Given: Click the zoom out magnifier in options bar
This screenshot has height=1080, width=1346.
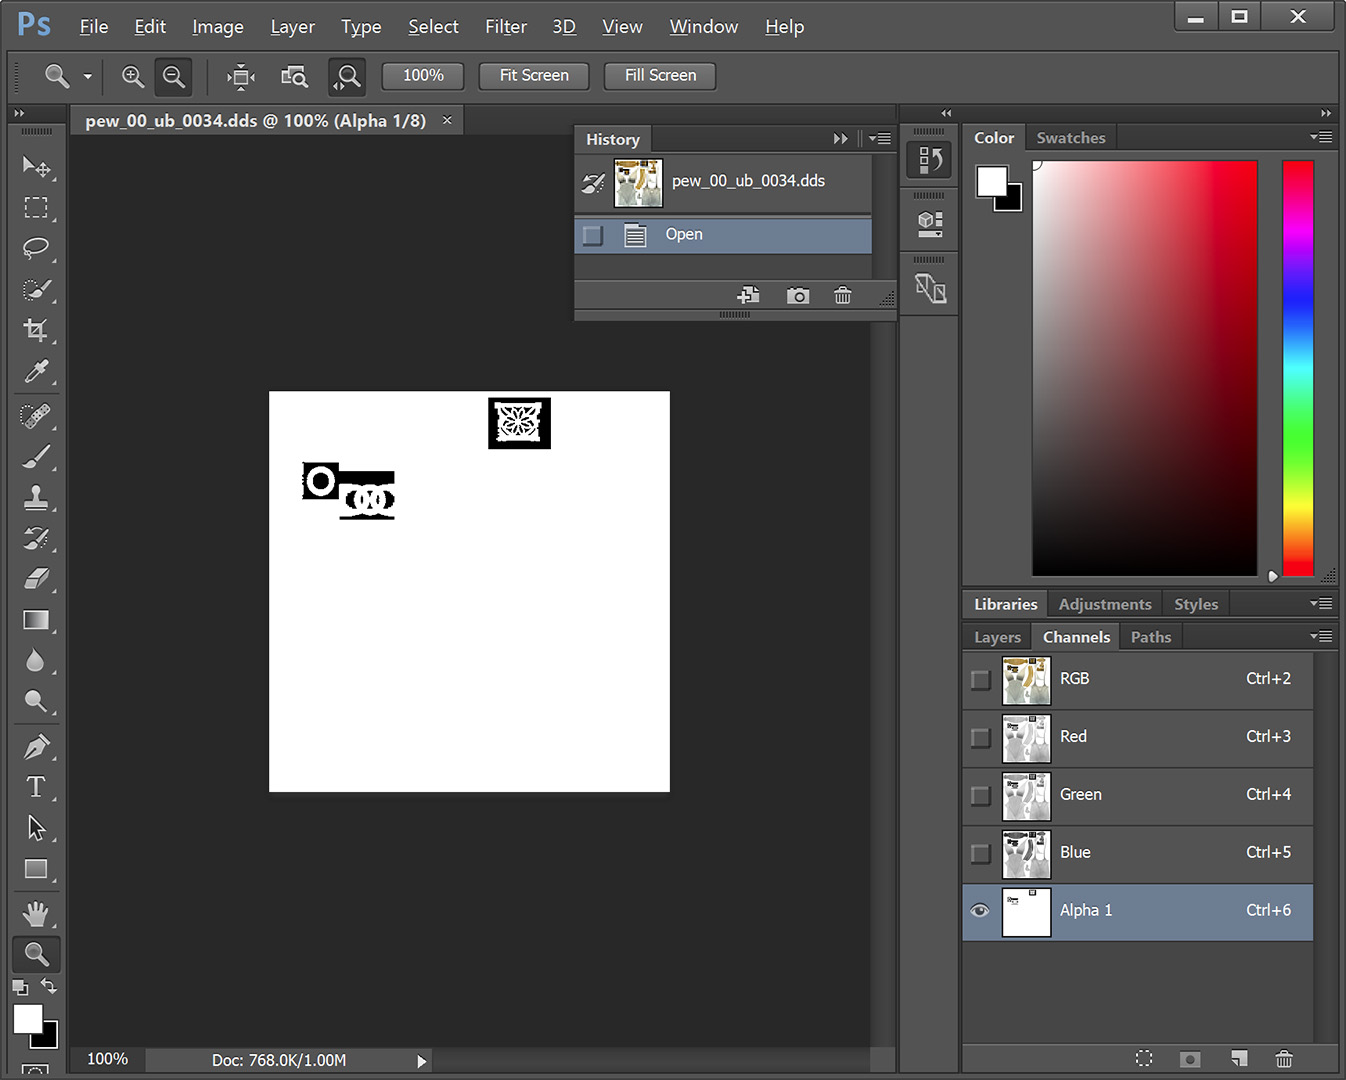Looking at the screenshot, I should pos(174,76).
